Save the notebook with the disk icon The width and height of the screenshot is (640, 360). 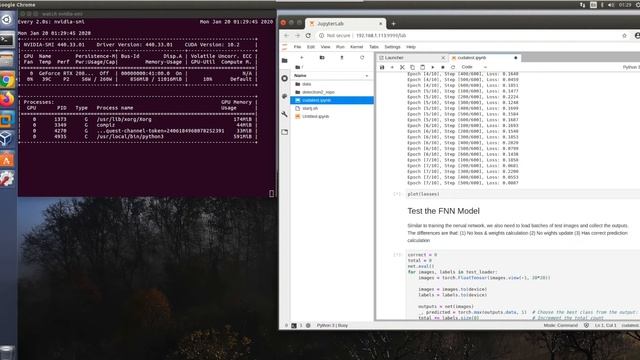(x=382, y=67)
